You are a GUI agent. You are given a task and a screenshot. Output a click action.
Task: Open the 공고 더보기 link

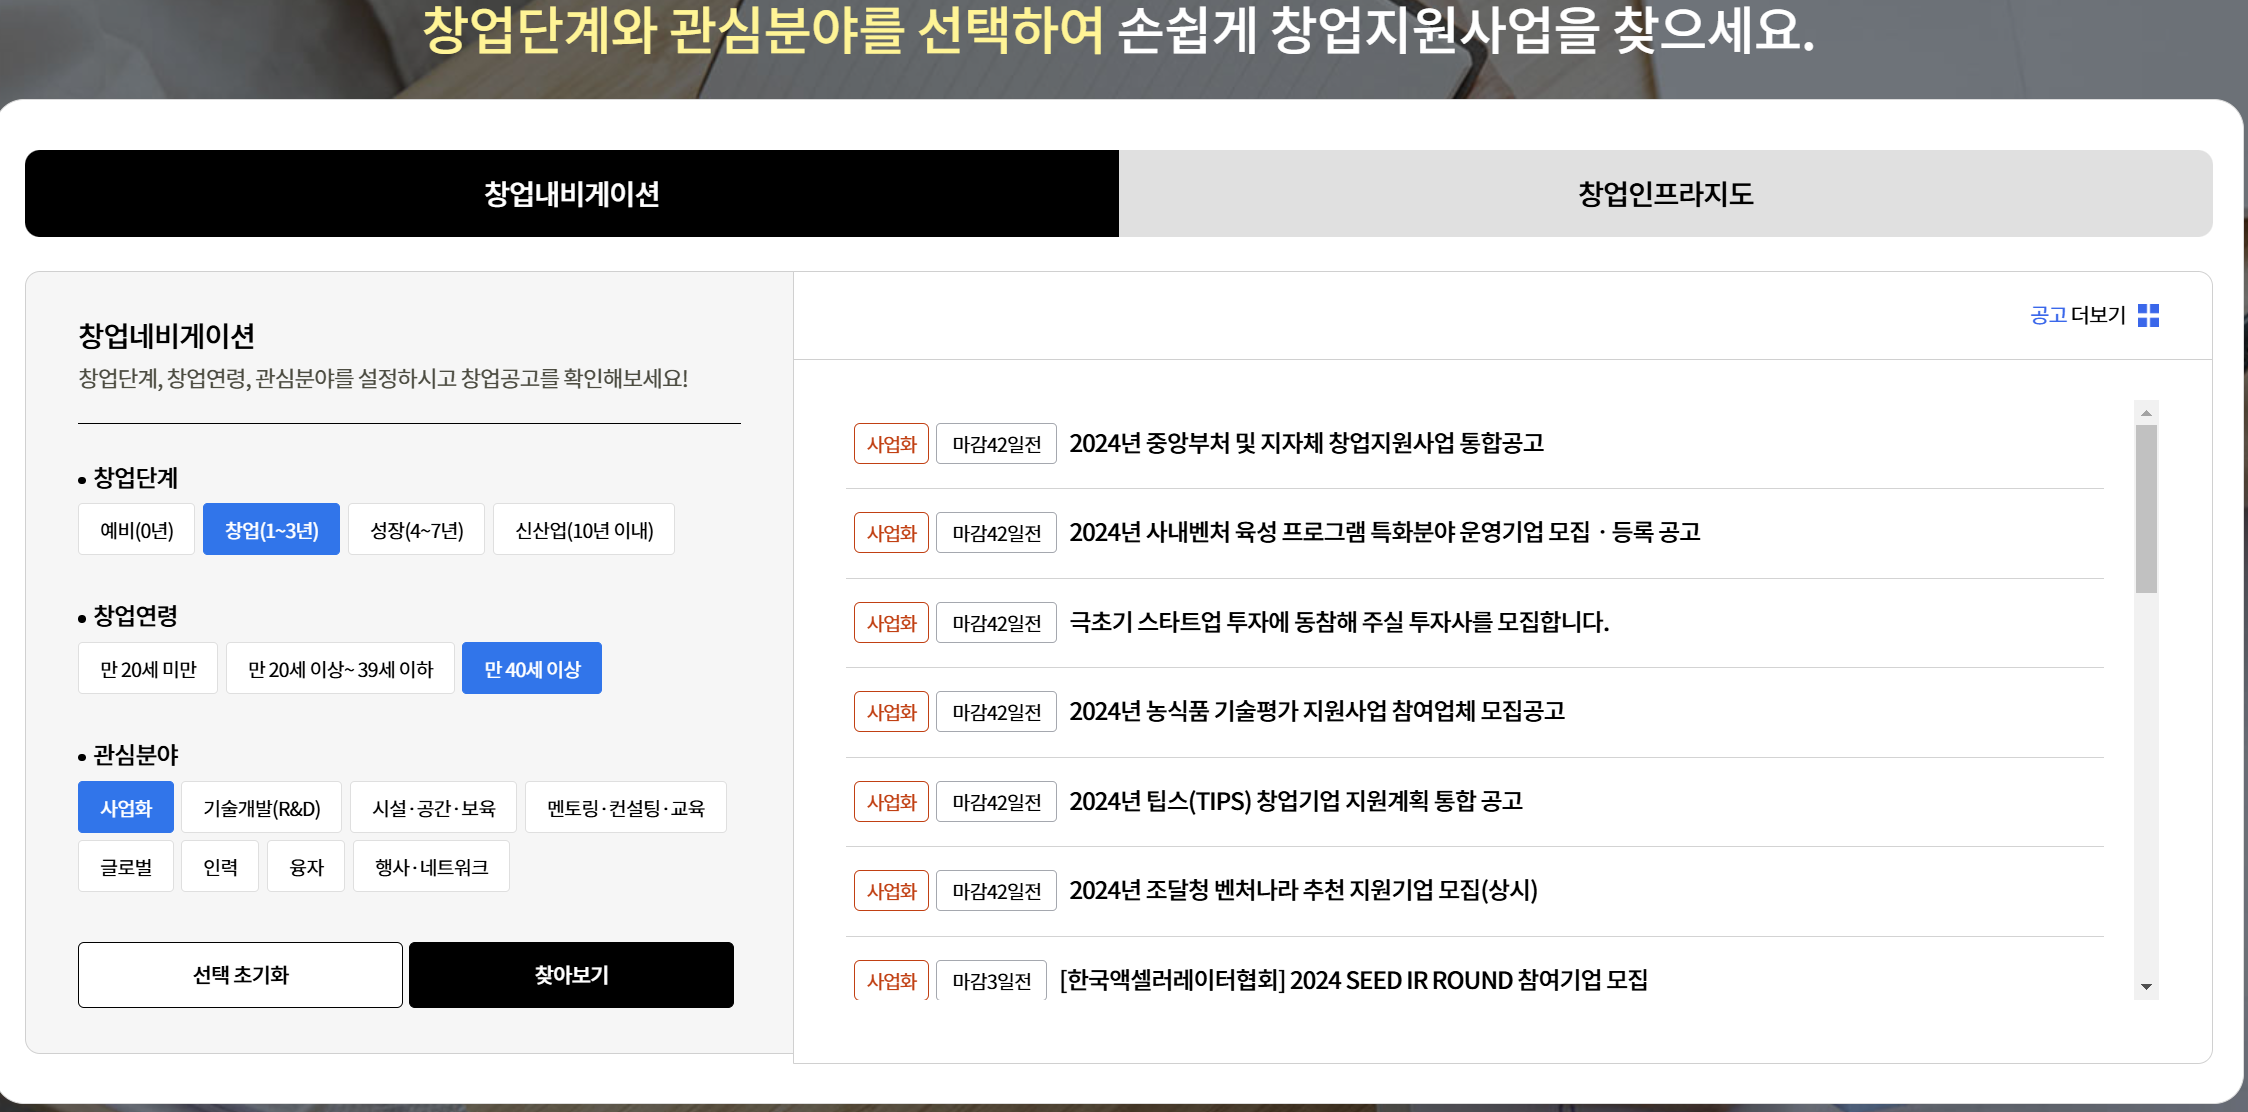pos(2077,316)
